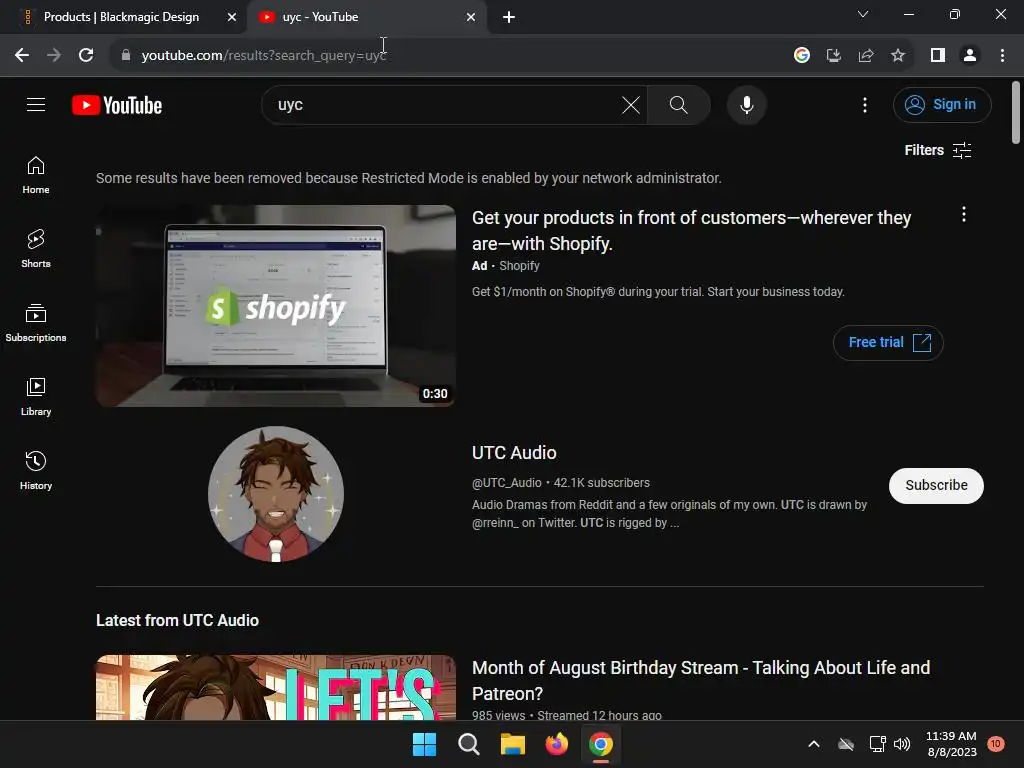Image resolution: width=1024 pixels, height=768 pixels.
Task: Open a new browser tab
Action: point(509,17)
